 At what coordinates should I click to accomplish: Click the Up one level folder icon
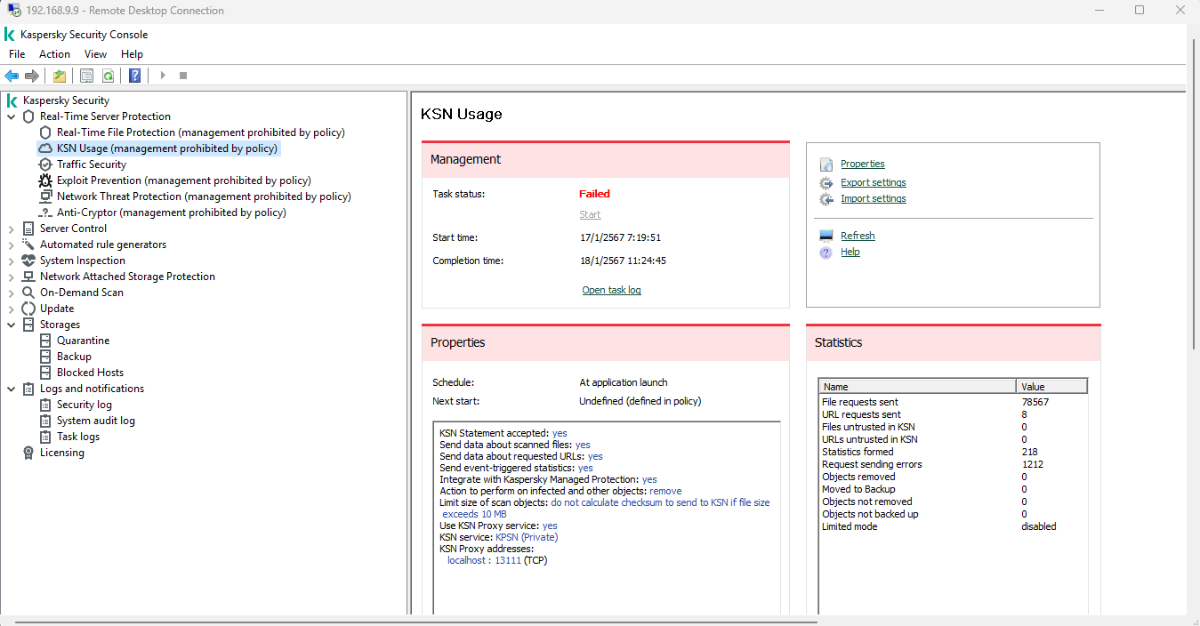point(60,76)
